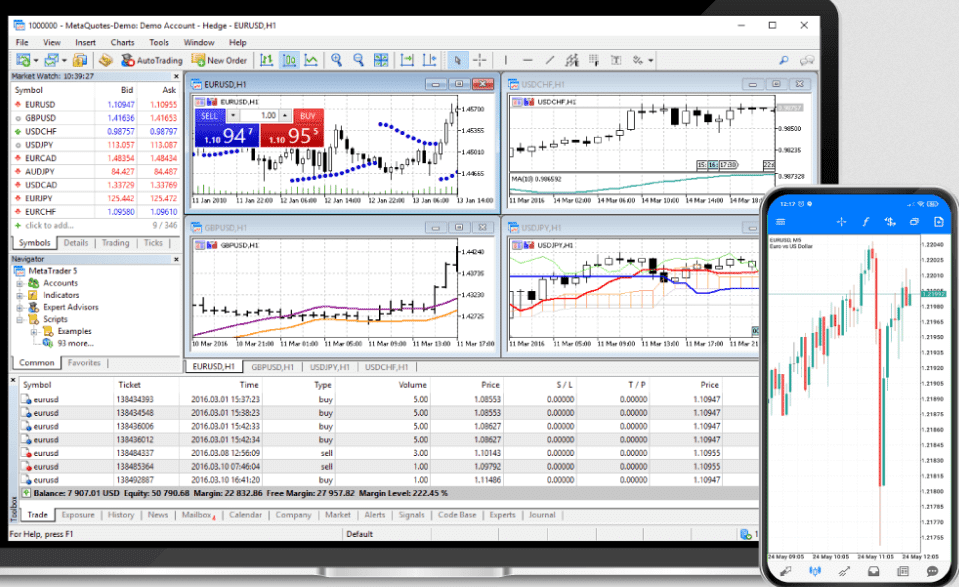The height and width of the screenshot is (587, 959).
Task: Open search using the magnifier icon
Action: (784, 60)
